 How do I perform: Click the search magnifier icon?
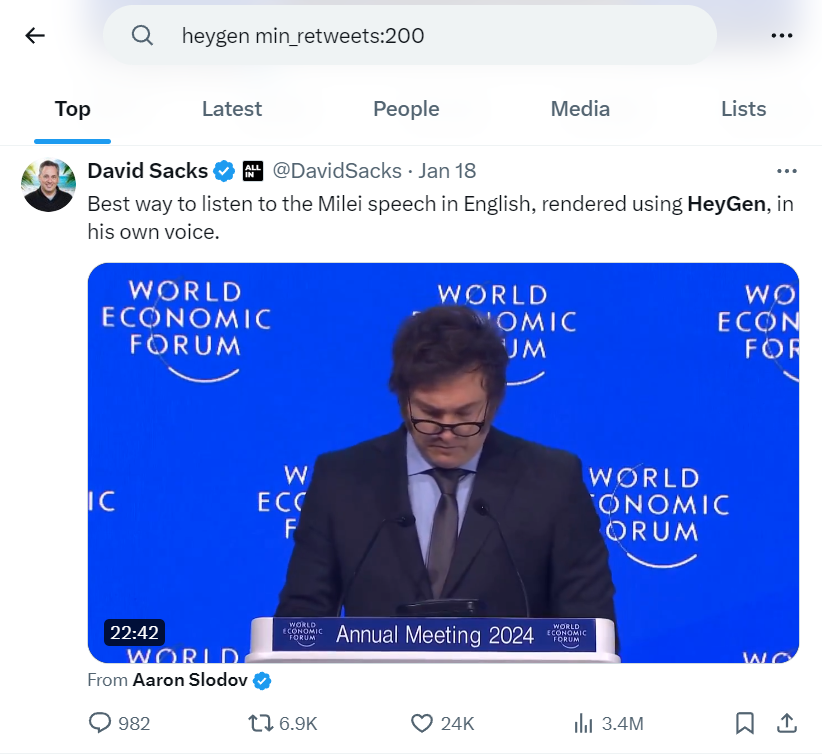coord(142,35)
